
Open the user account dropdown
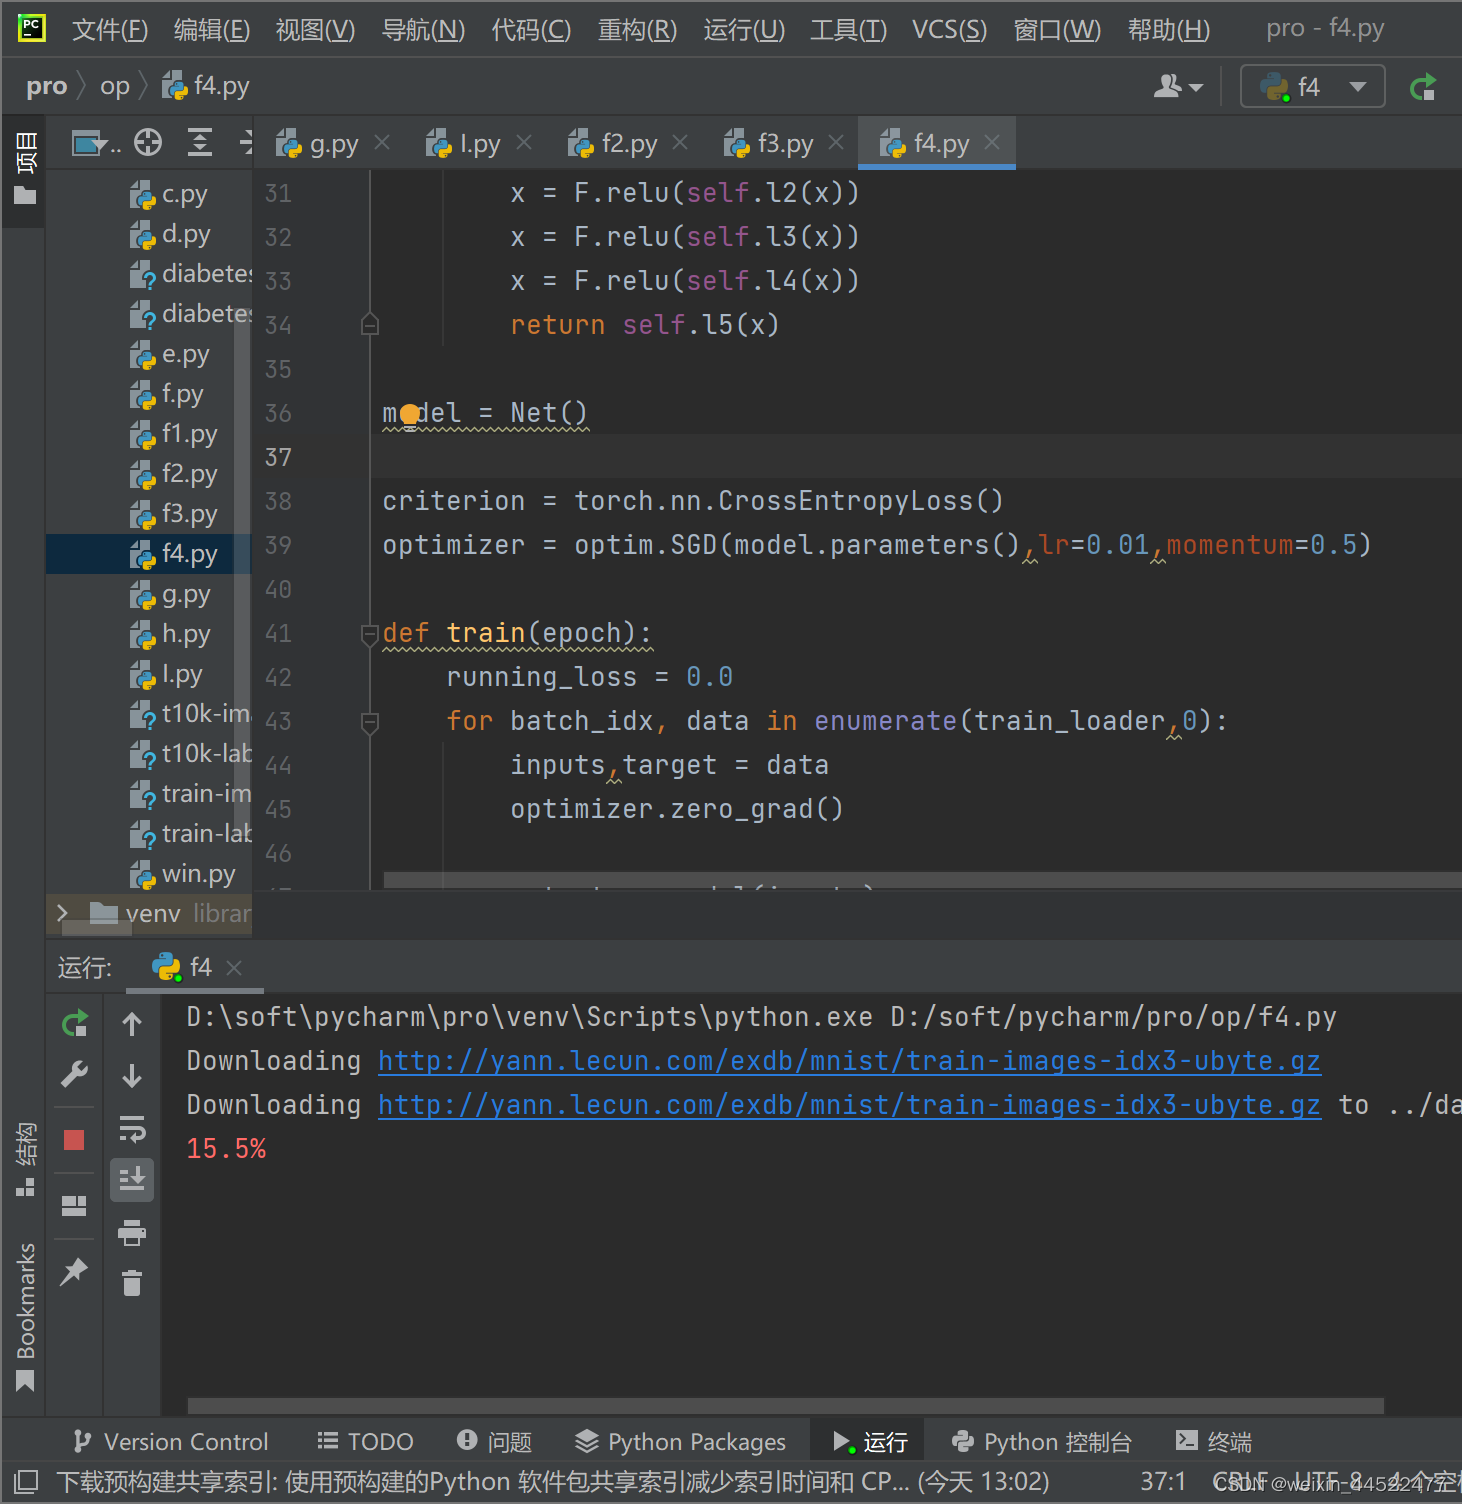click(x=1178, y=87)
